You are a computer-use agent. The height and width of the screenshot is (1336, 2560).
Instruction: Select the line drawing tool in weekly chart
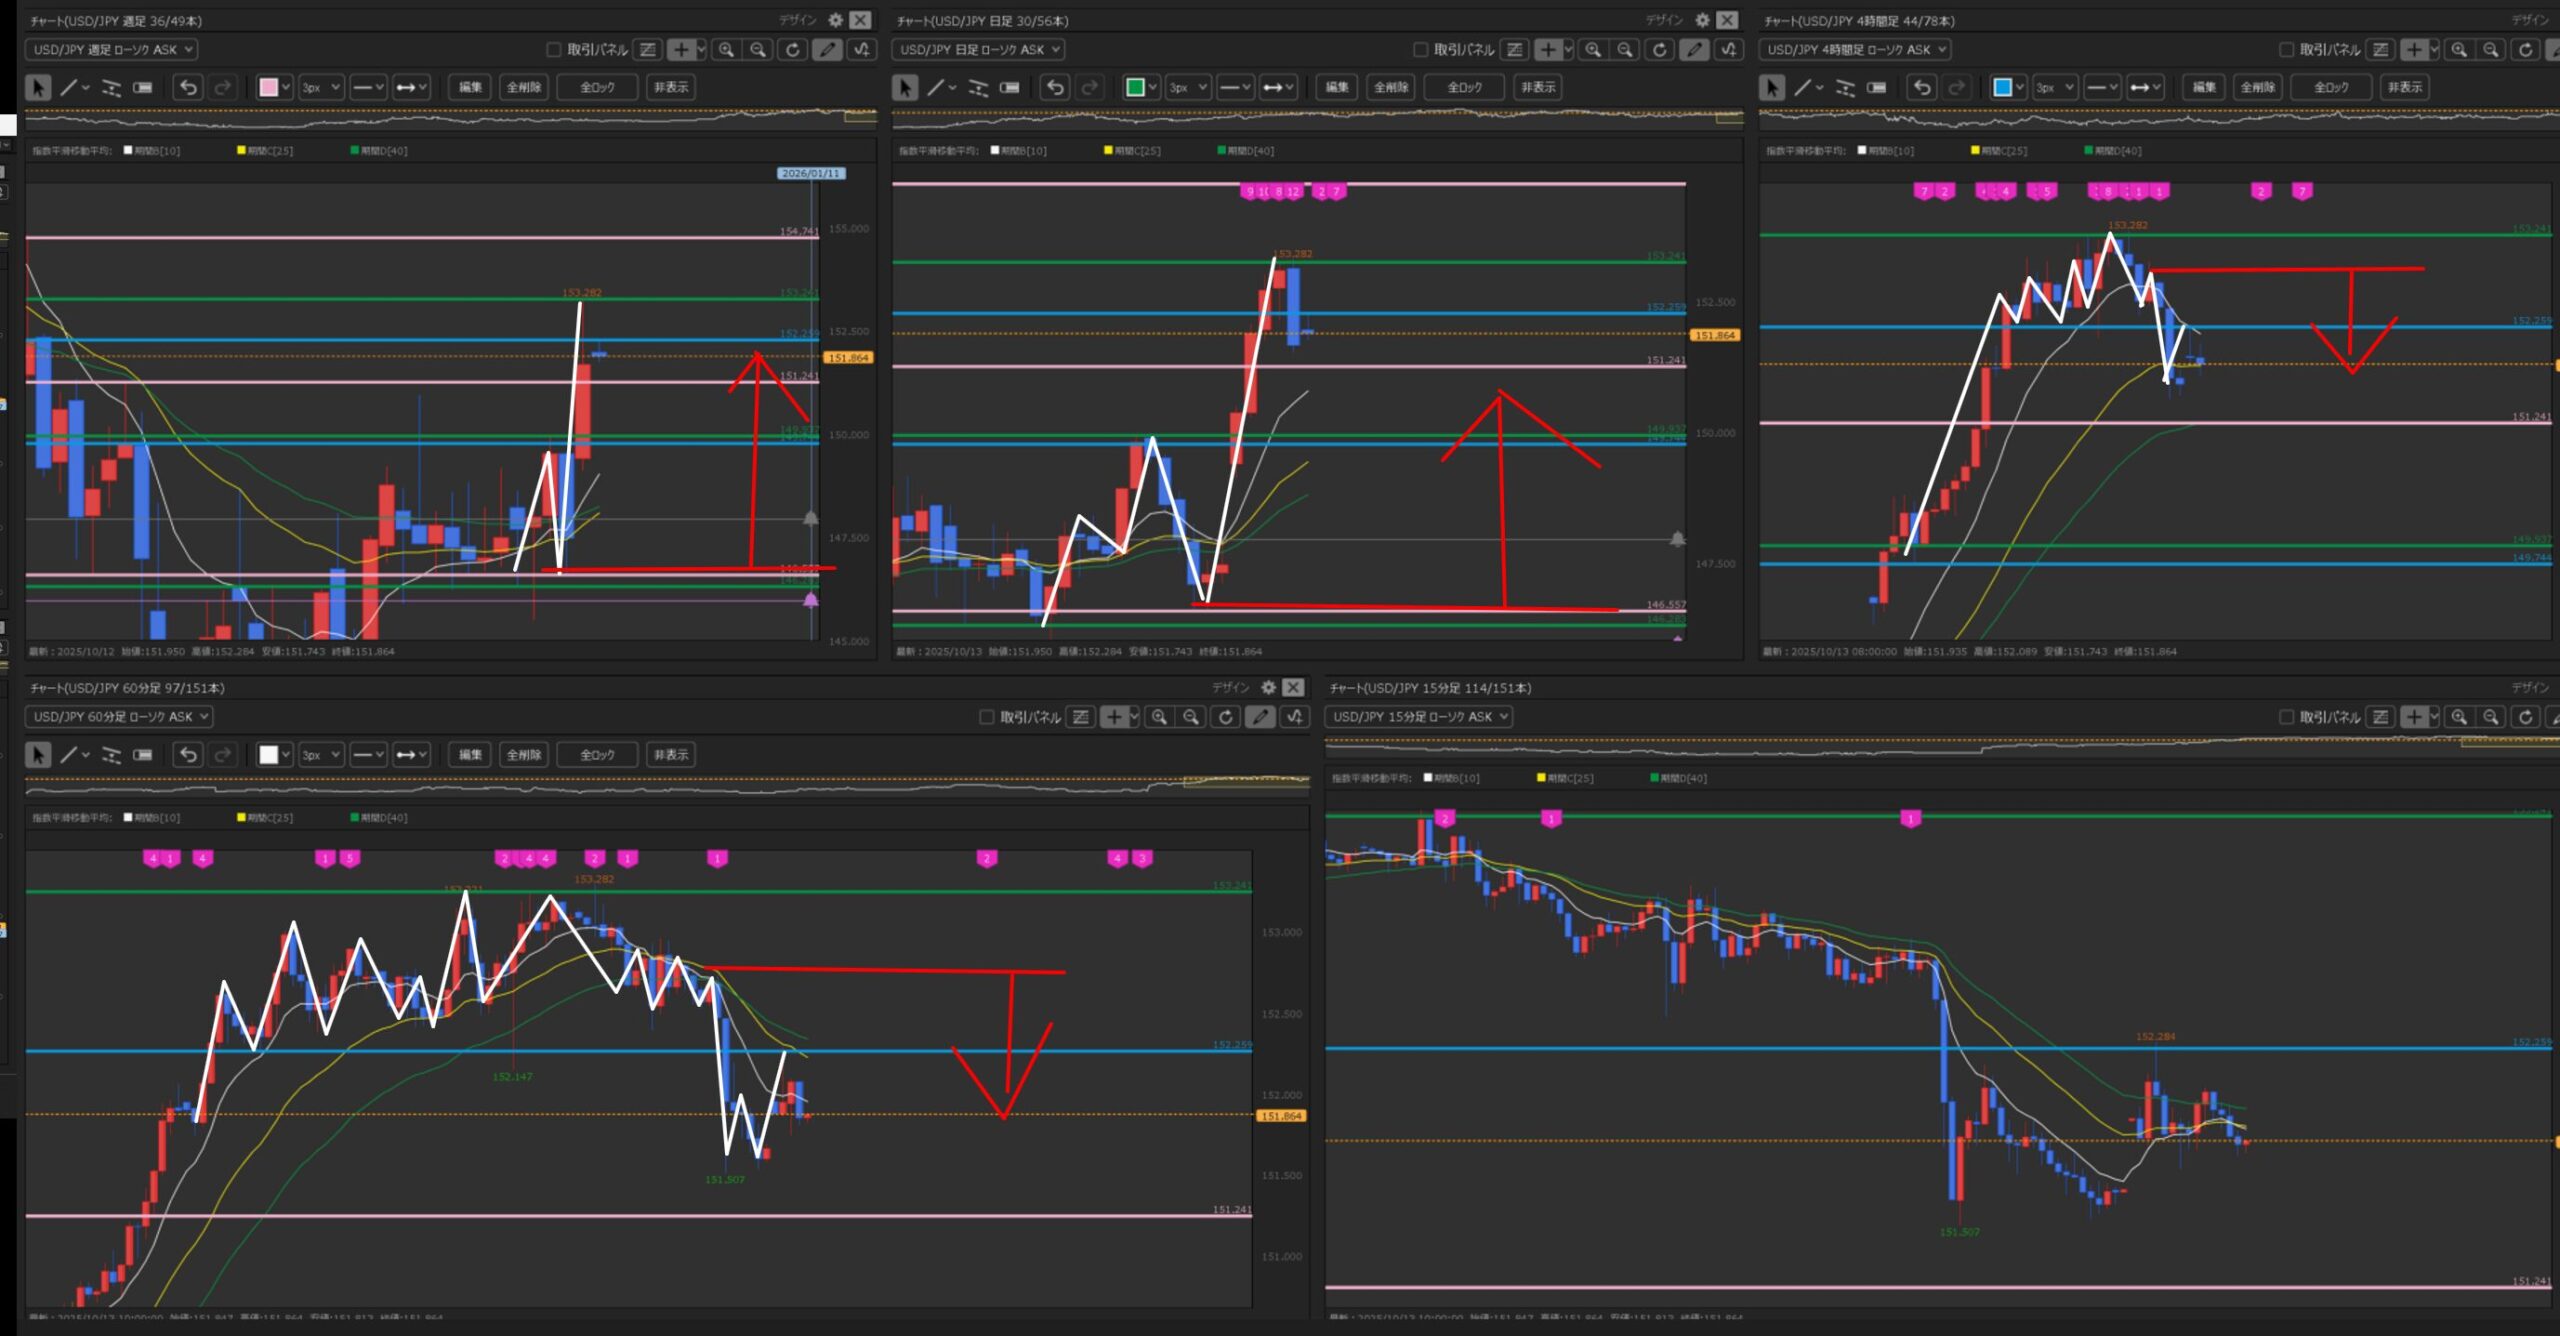pyautogui.click(x=68, y=87)
